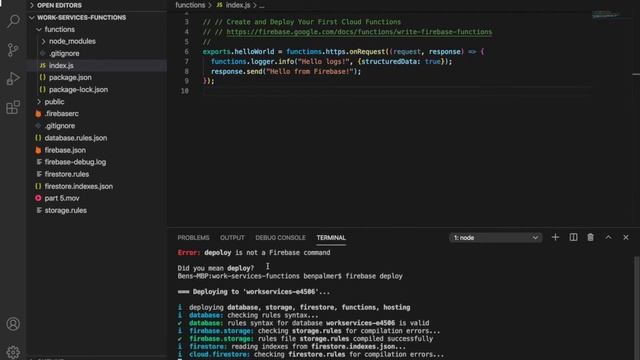Open the firebase.google.com docs link in code
Viewport: 640px width, 360px height.
359,32
